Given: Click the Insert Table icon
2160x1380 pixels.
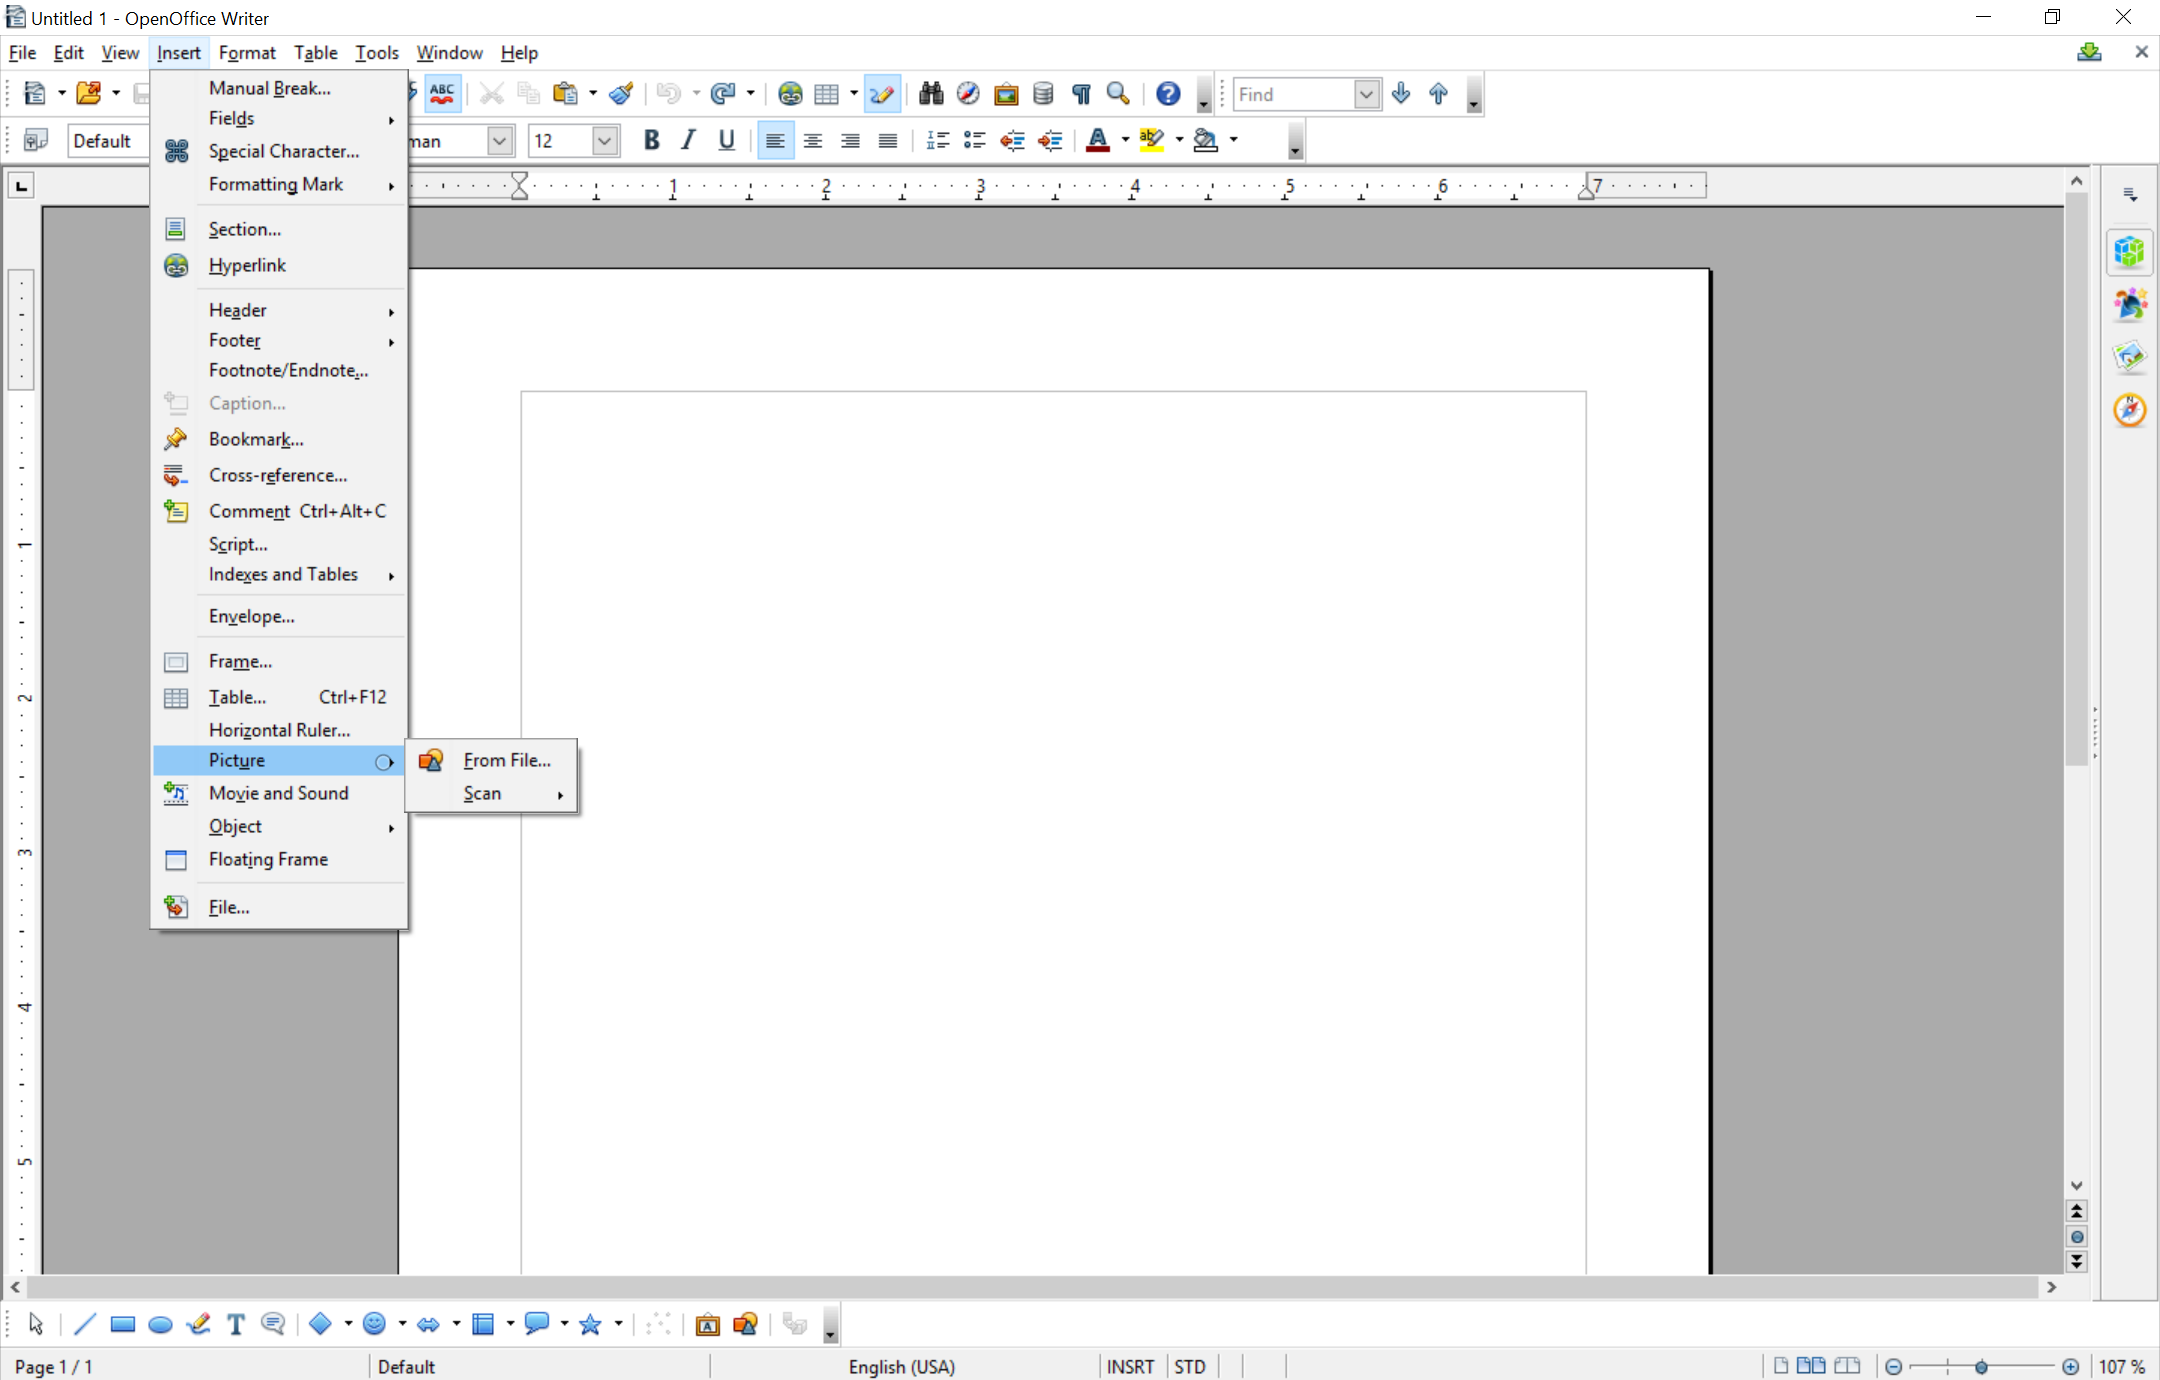Looking at the screenshot, I should pos(827,94).
